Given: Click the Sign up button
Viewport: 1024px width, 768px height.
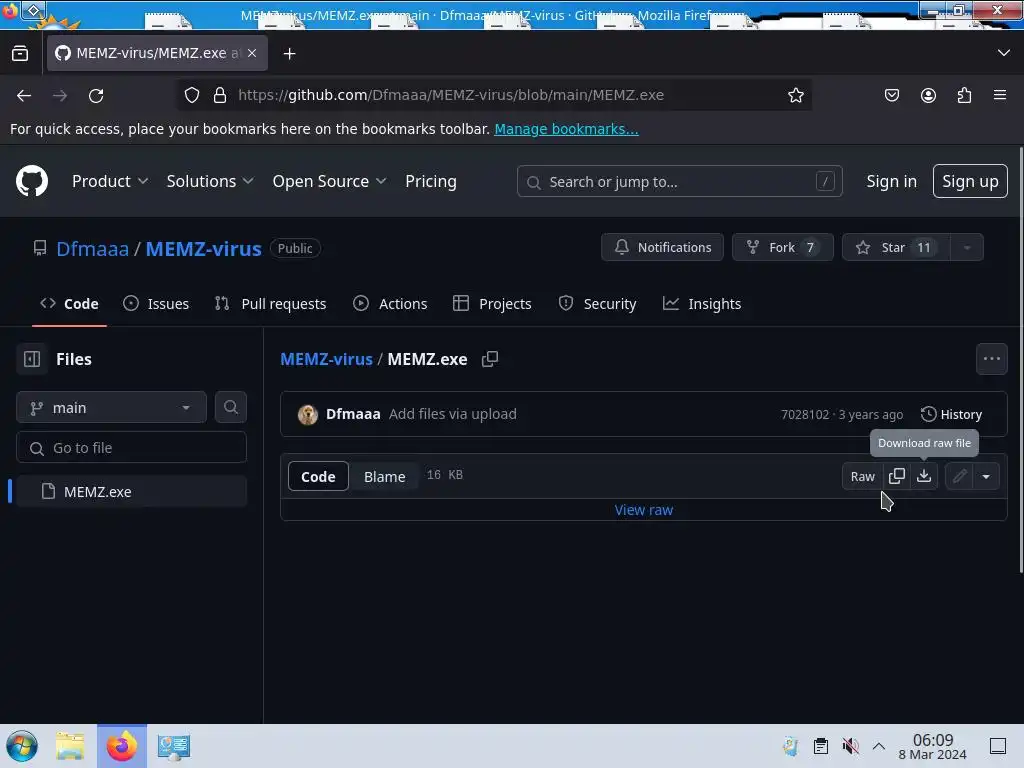Looking at the screenshot, I should click(970, 181).
